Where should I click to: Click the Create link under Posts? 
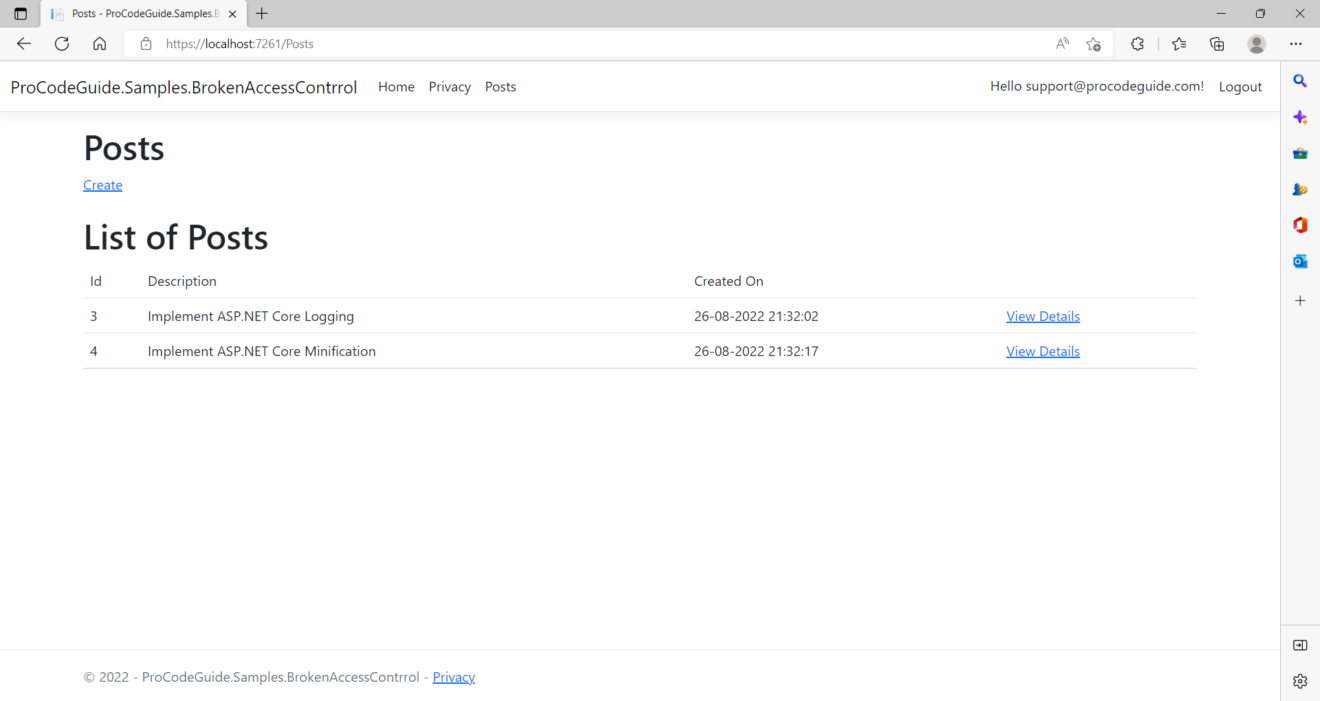[x=102, y=184]
